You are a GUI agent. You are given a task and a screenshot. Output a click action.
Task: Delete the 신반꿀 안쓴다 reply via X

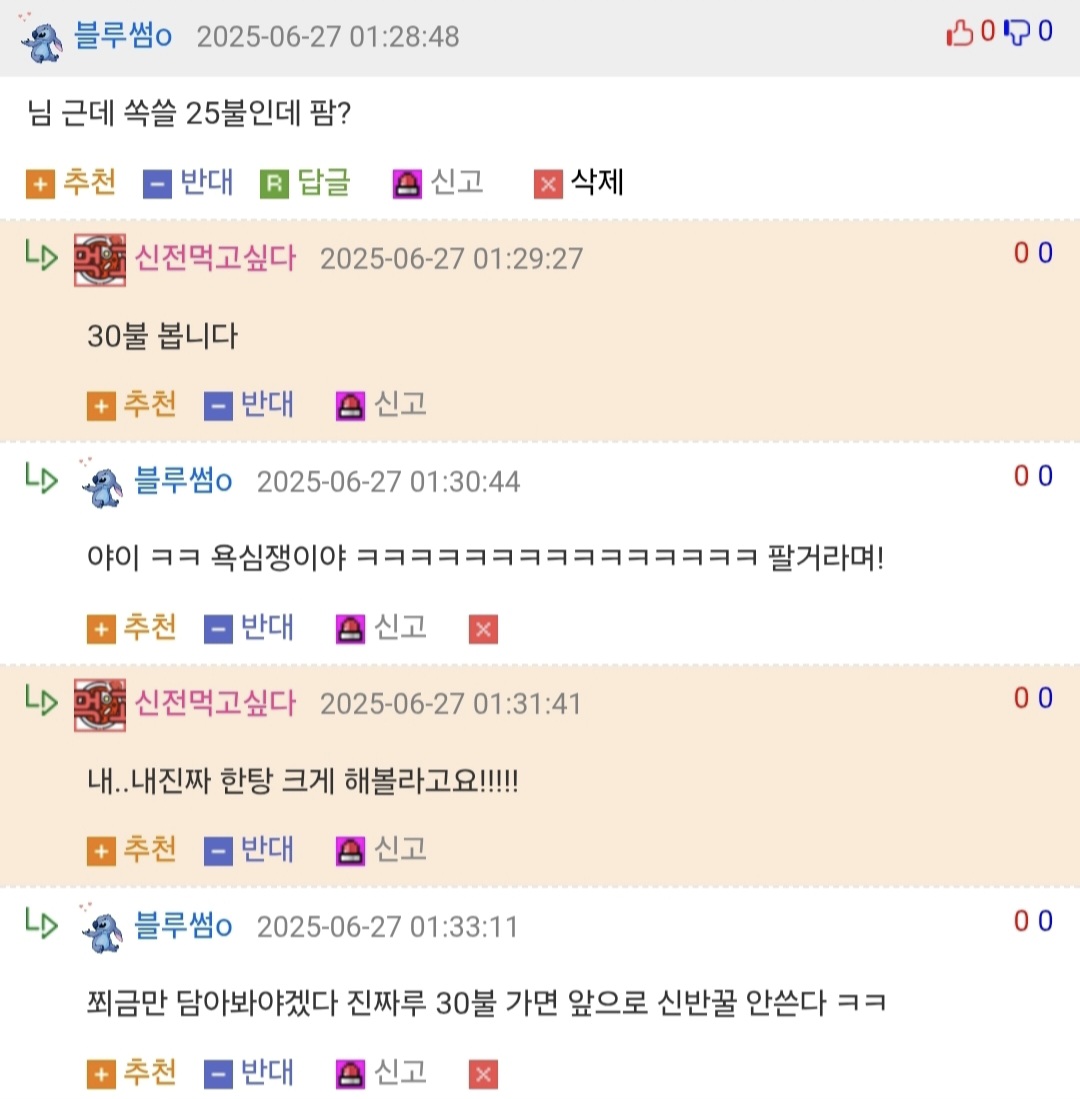click(483, 1074)
